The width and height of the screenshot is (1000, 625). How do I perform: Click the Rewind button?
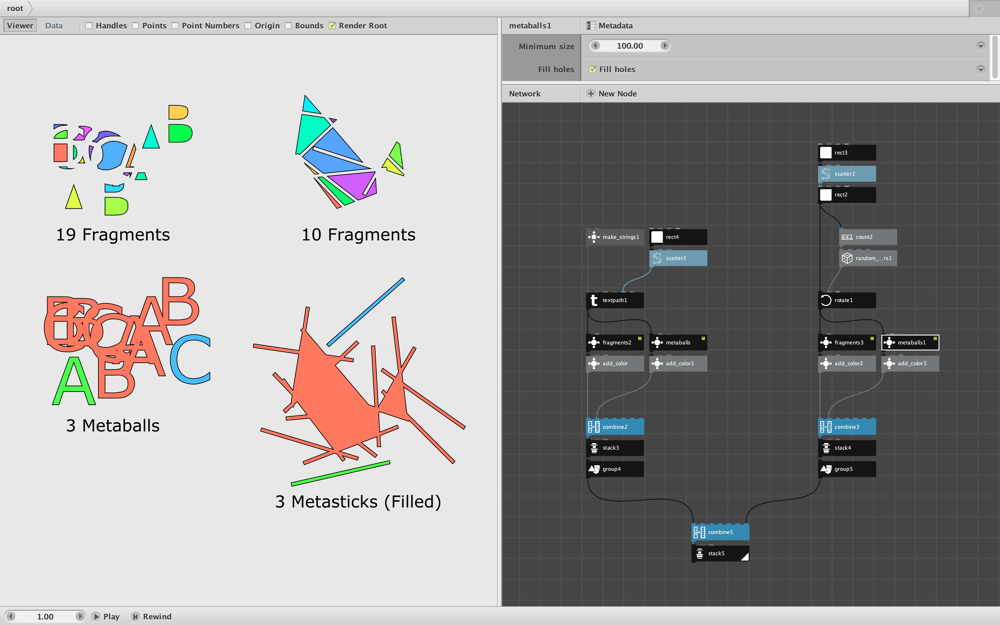pyautogui.click(x=151, y=616)
